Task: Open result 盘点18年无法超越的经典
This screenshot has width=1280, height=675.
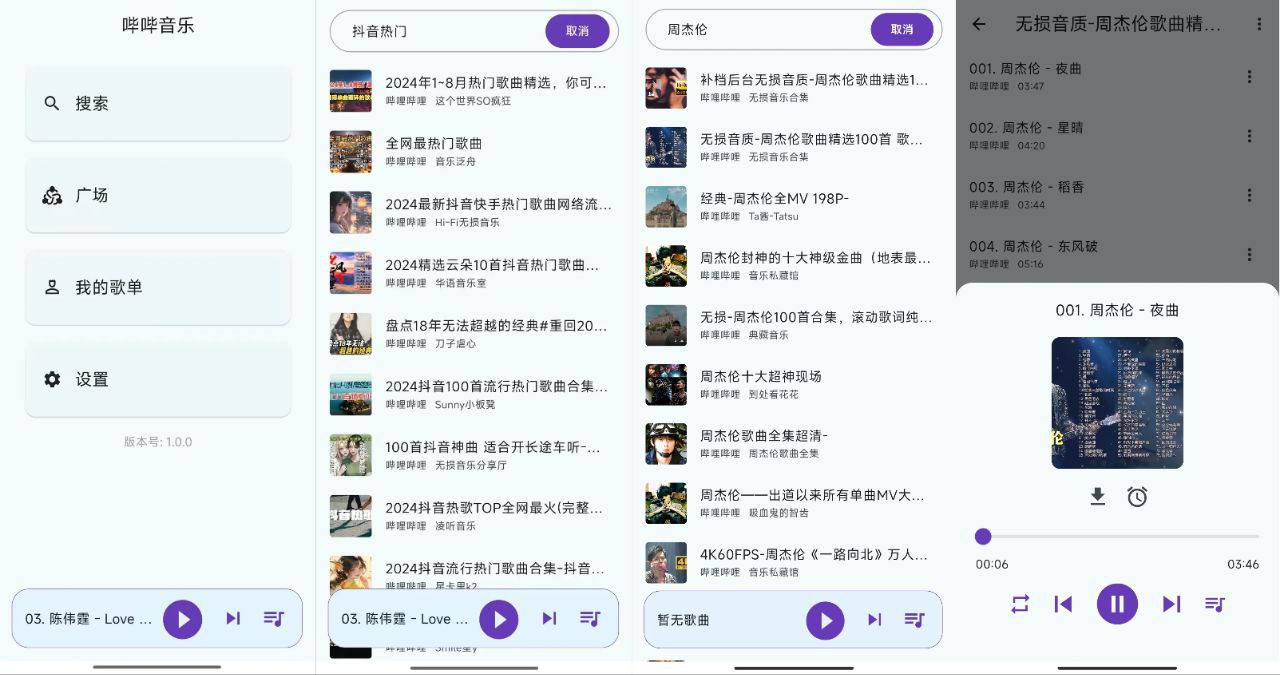Action: point(474,334)
